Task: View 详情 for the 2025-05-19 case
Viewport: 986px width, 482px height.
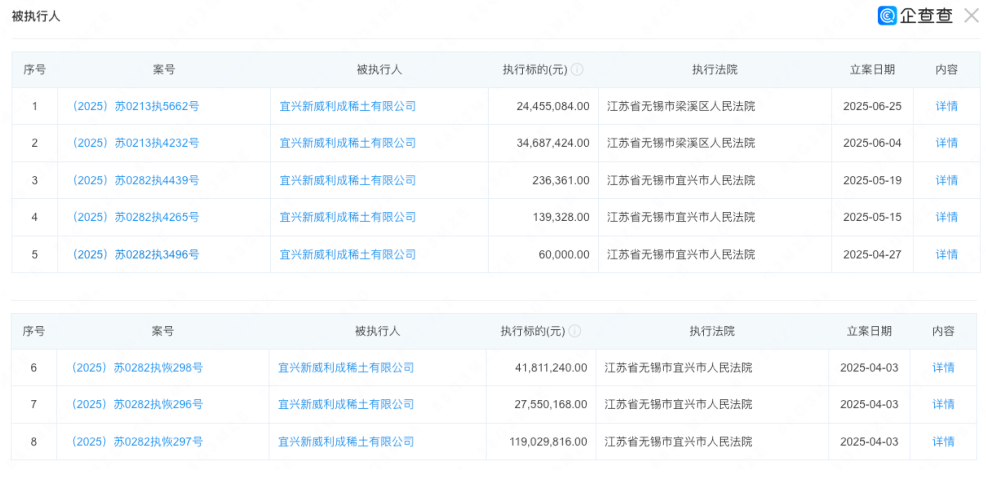Action: pyautogui.click(x=946, y=180)
